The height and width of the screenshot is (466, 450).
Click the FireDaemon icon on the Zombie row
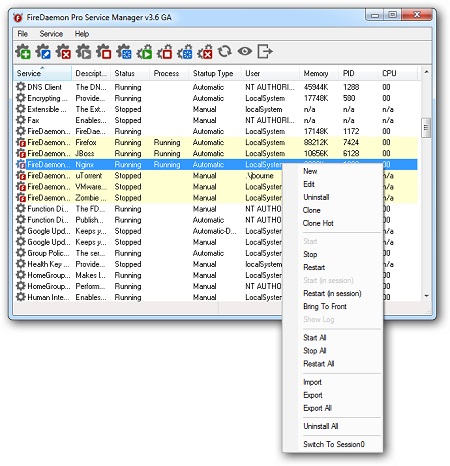[21, 198]
